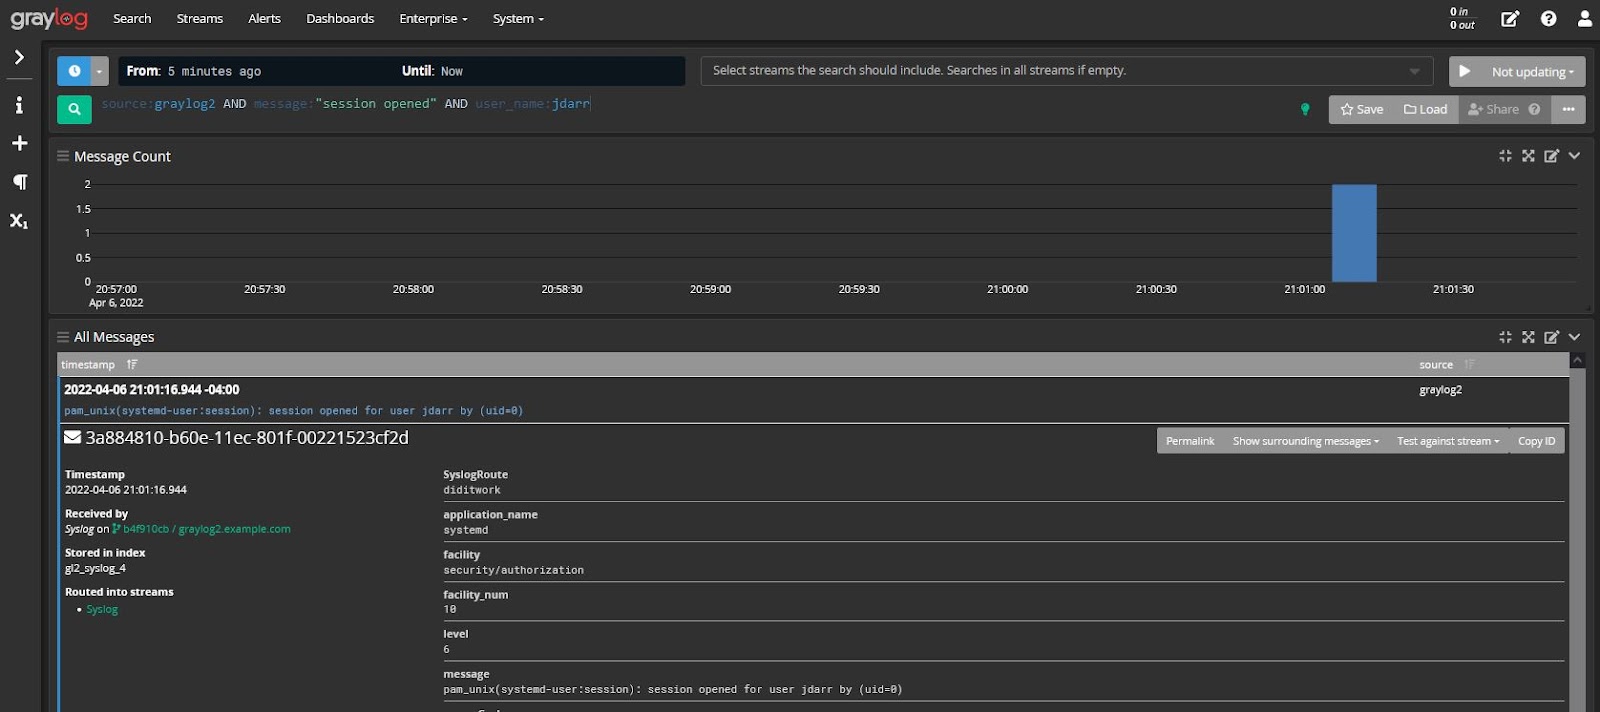Open sidebar highlighting paragraph icon

tap(19, 182)
